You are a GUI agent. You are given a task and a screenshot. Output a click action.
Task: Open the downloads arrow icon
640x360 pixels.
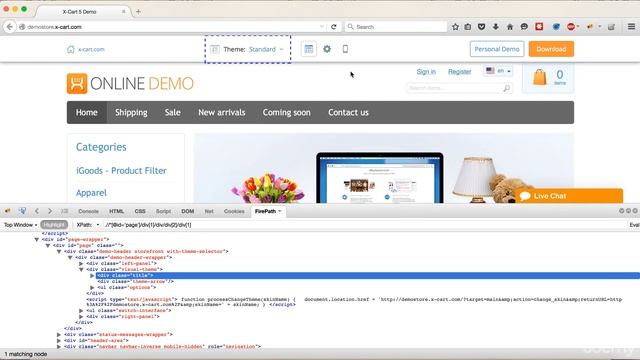pyautogui.click(x=496, y=27)
